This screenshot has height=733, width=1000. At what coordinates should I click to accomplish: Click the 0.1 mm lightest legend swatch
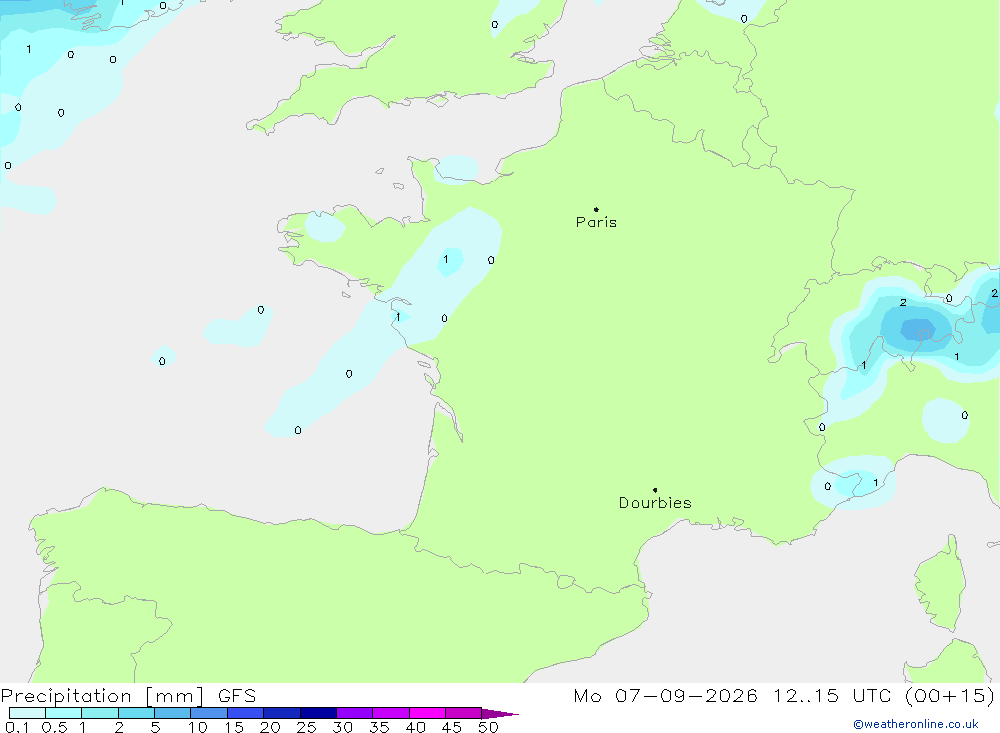(x=27, y=713)
